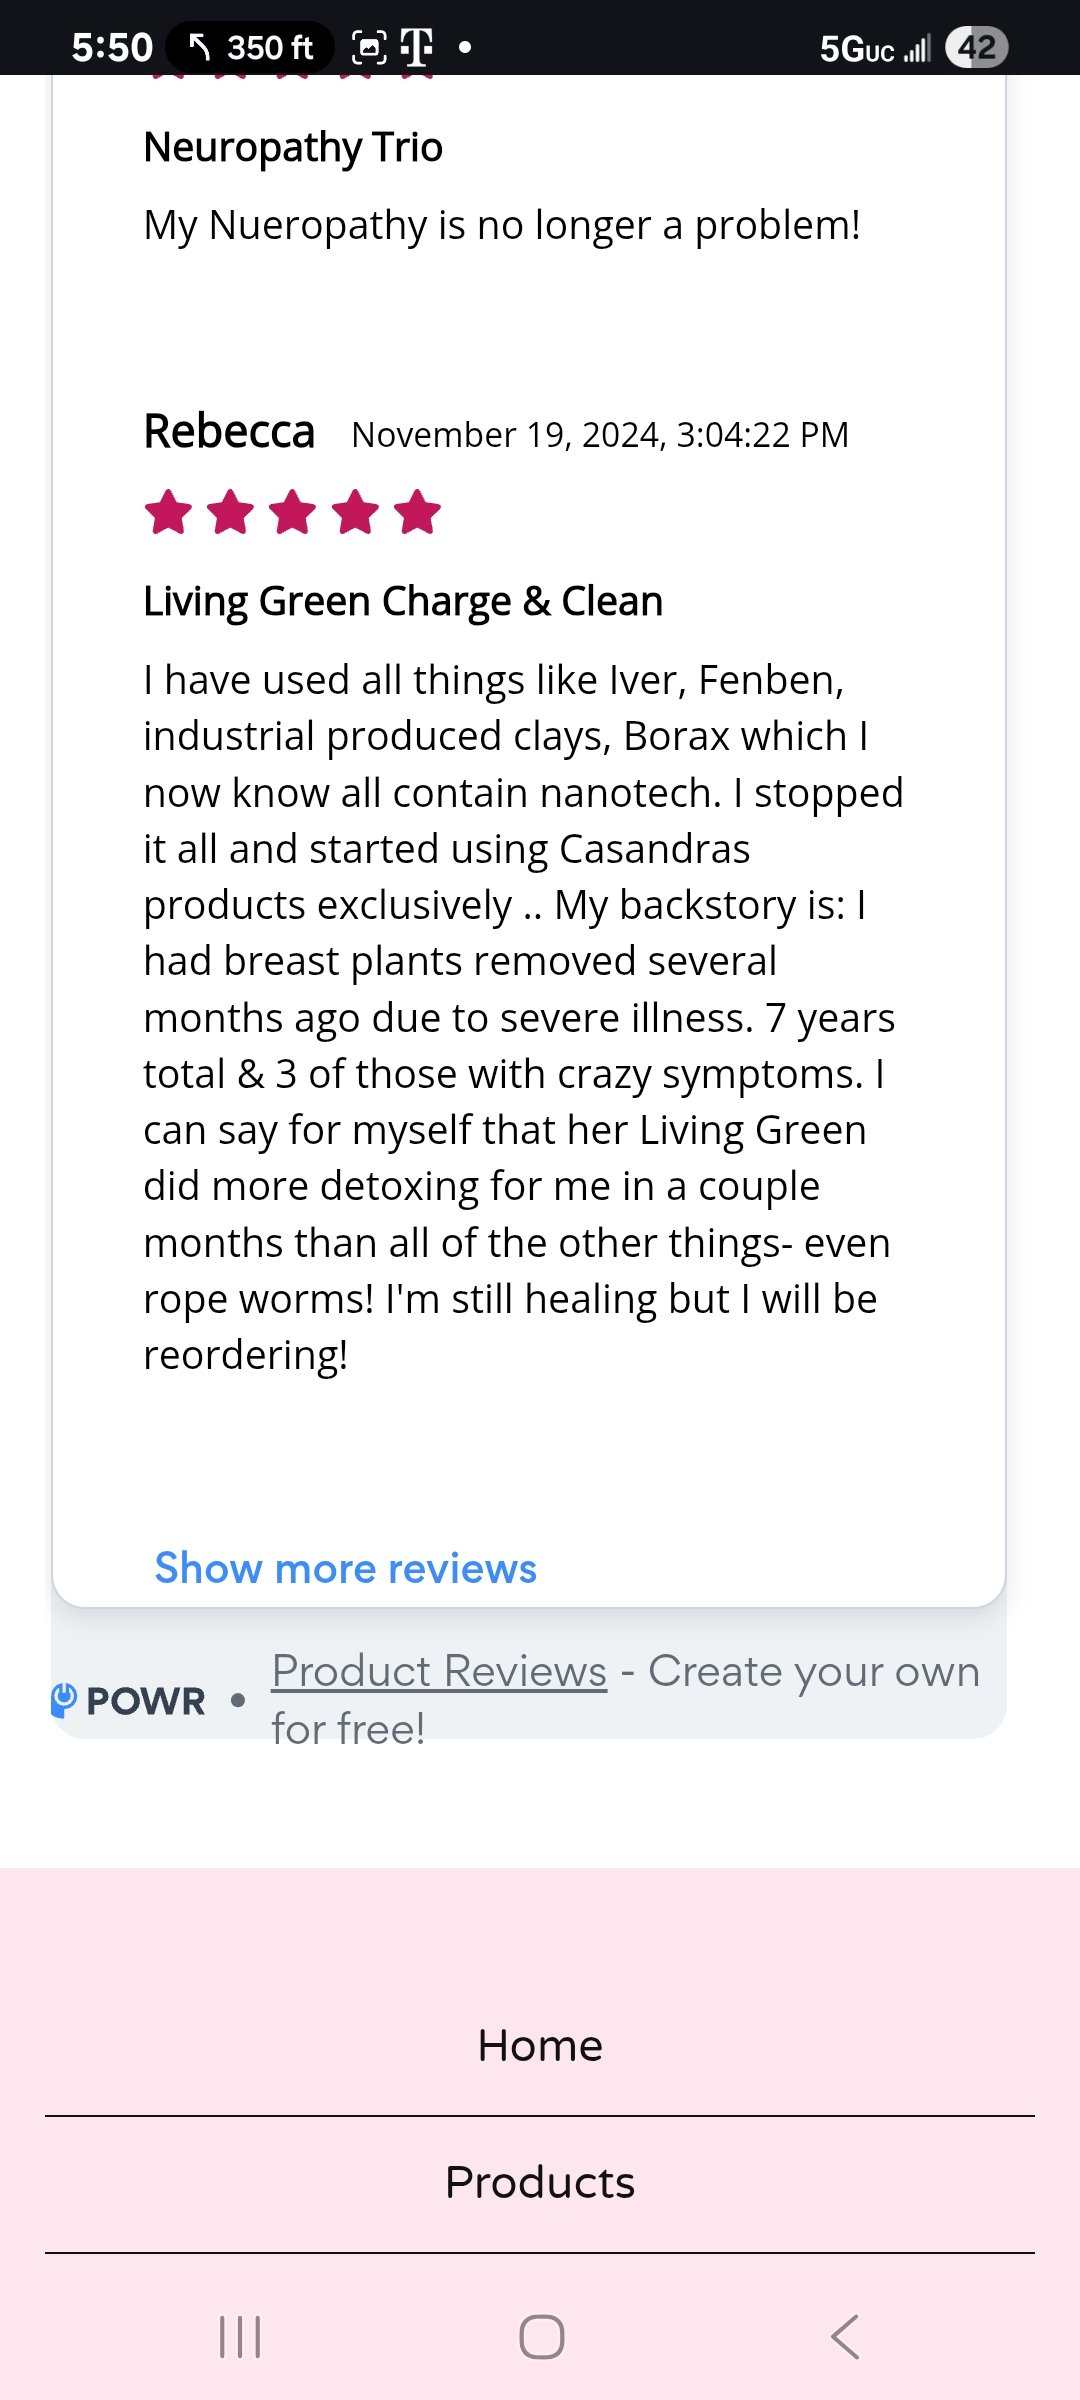1080x2400 pixels.
Task: Open the Product Reviews link
Action: pos(439,1671)
